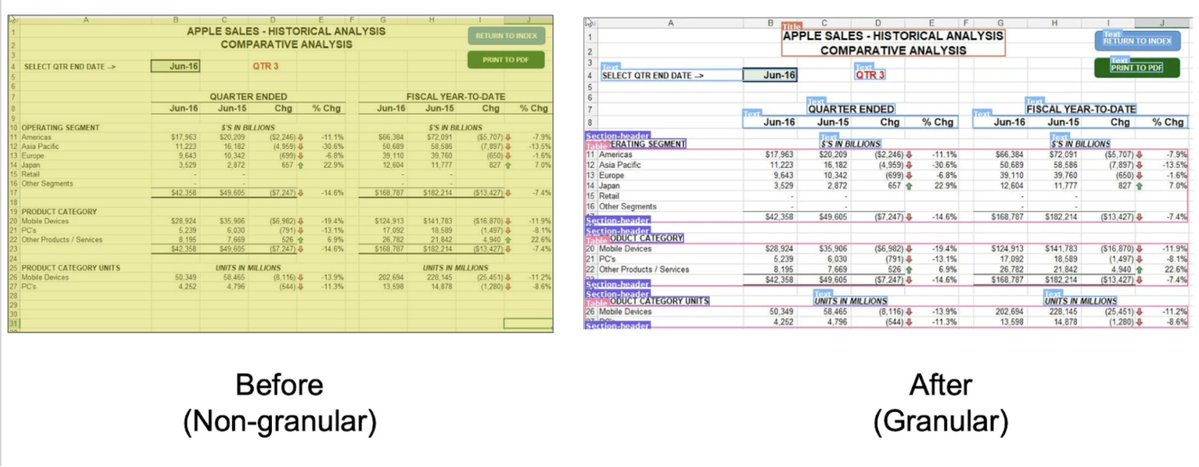Image resolution: width=1199 pixels, height=467 pixels.
Task: Click the Americas row label in After
Action: coord(617,154)
